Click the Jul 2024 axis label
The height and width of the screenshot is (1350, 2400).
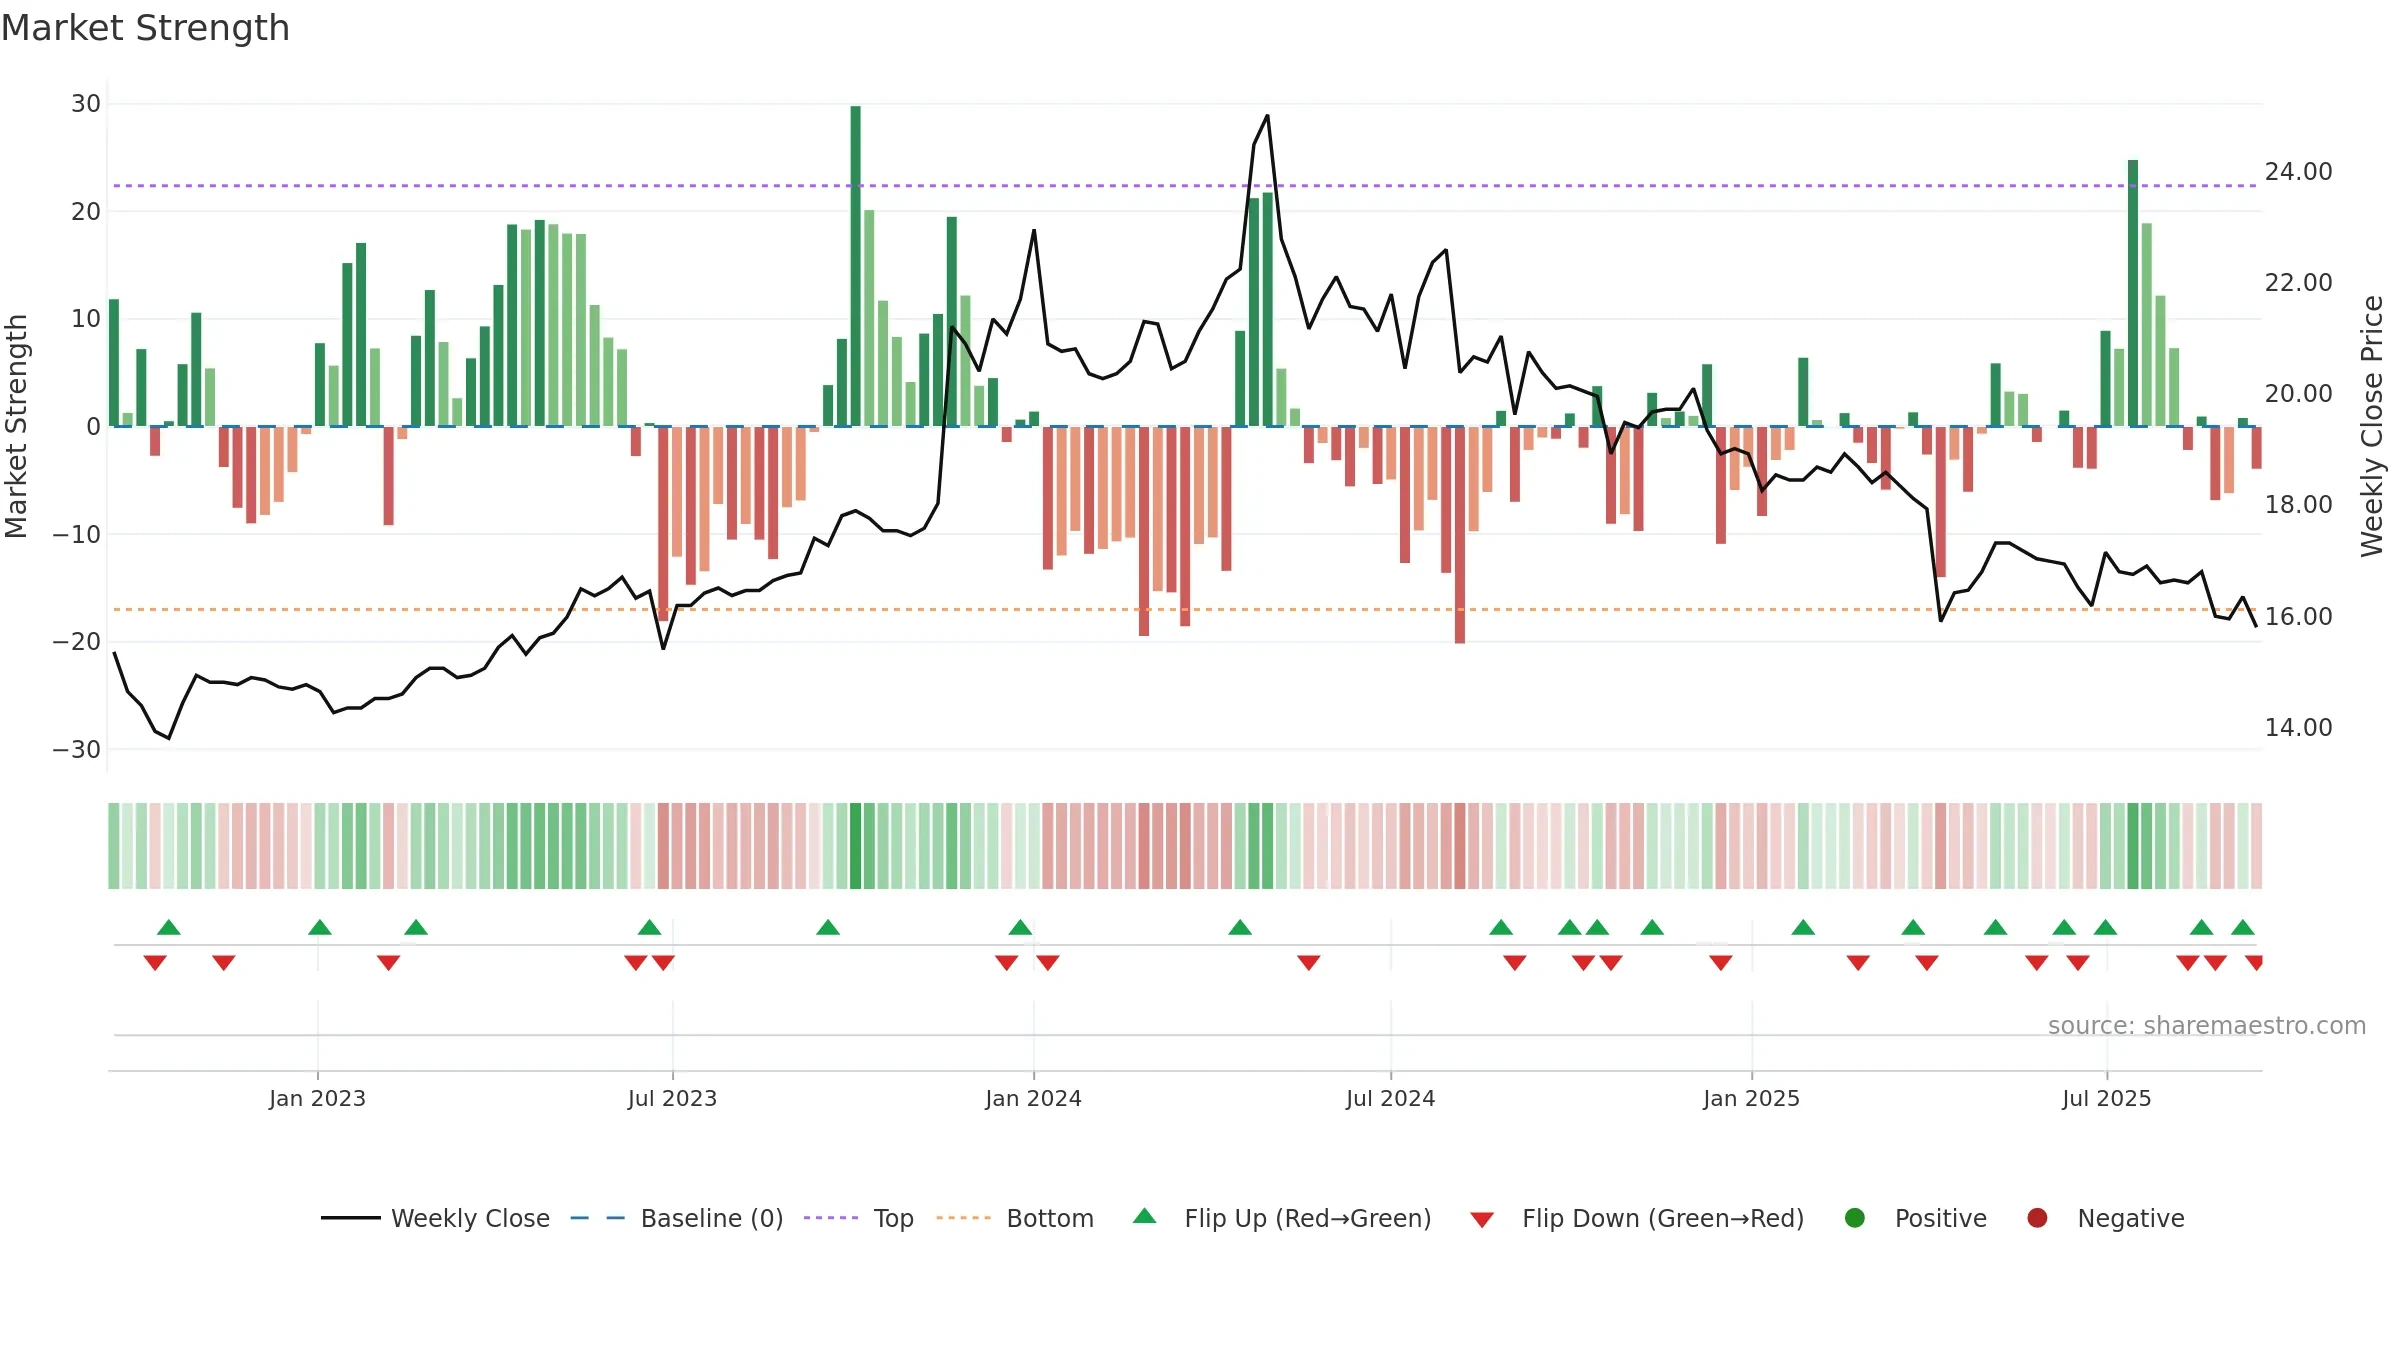click(x=1390, y=1098)
